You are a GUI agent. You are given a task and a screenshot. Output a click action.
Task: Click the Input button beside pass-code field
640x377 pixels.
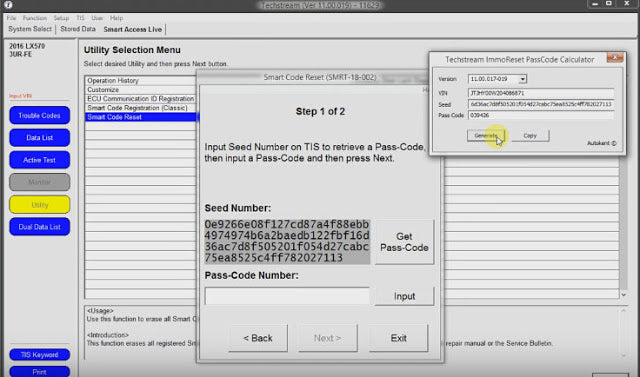coord(404,296)
